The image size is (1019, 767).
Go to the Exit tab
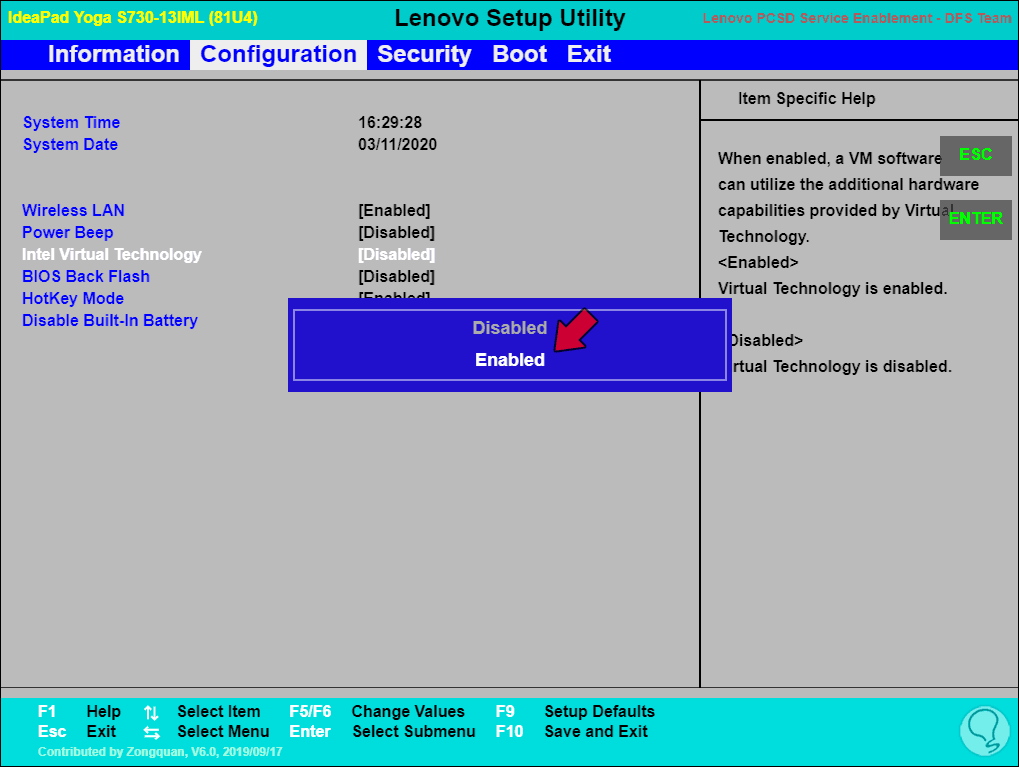(x=588, y=55)
